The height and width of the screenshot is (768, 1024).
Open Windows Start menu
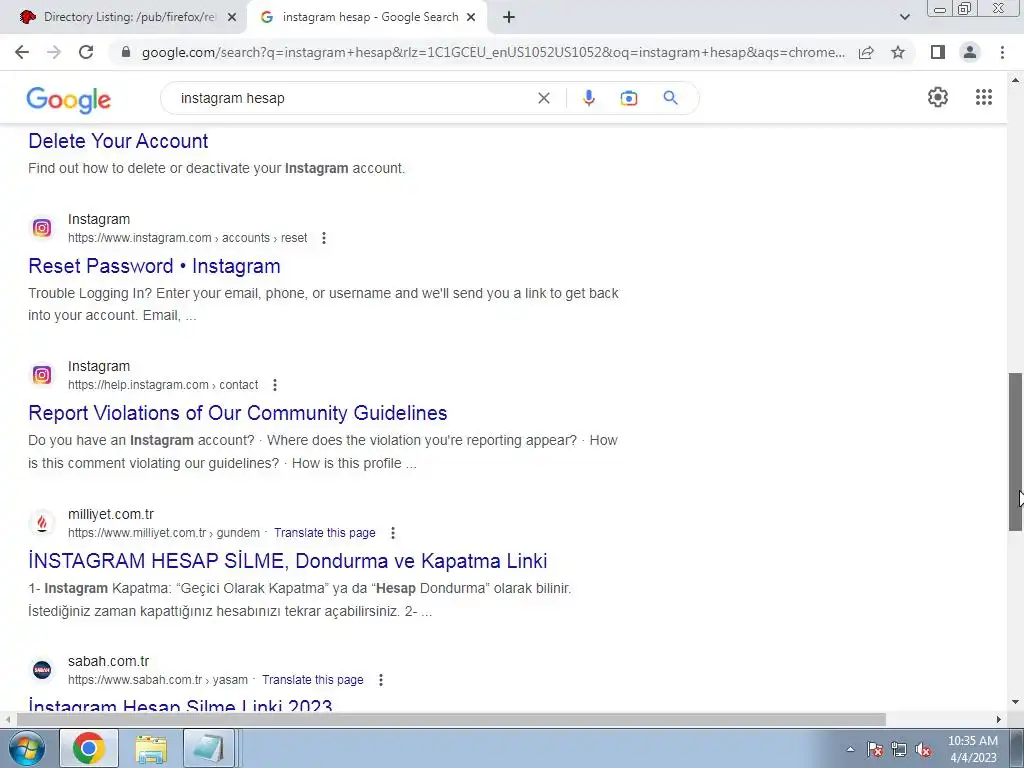[26, 748]
